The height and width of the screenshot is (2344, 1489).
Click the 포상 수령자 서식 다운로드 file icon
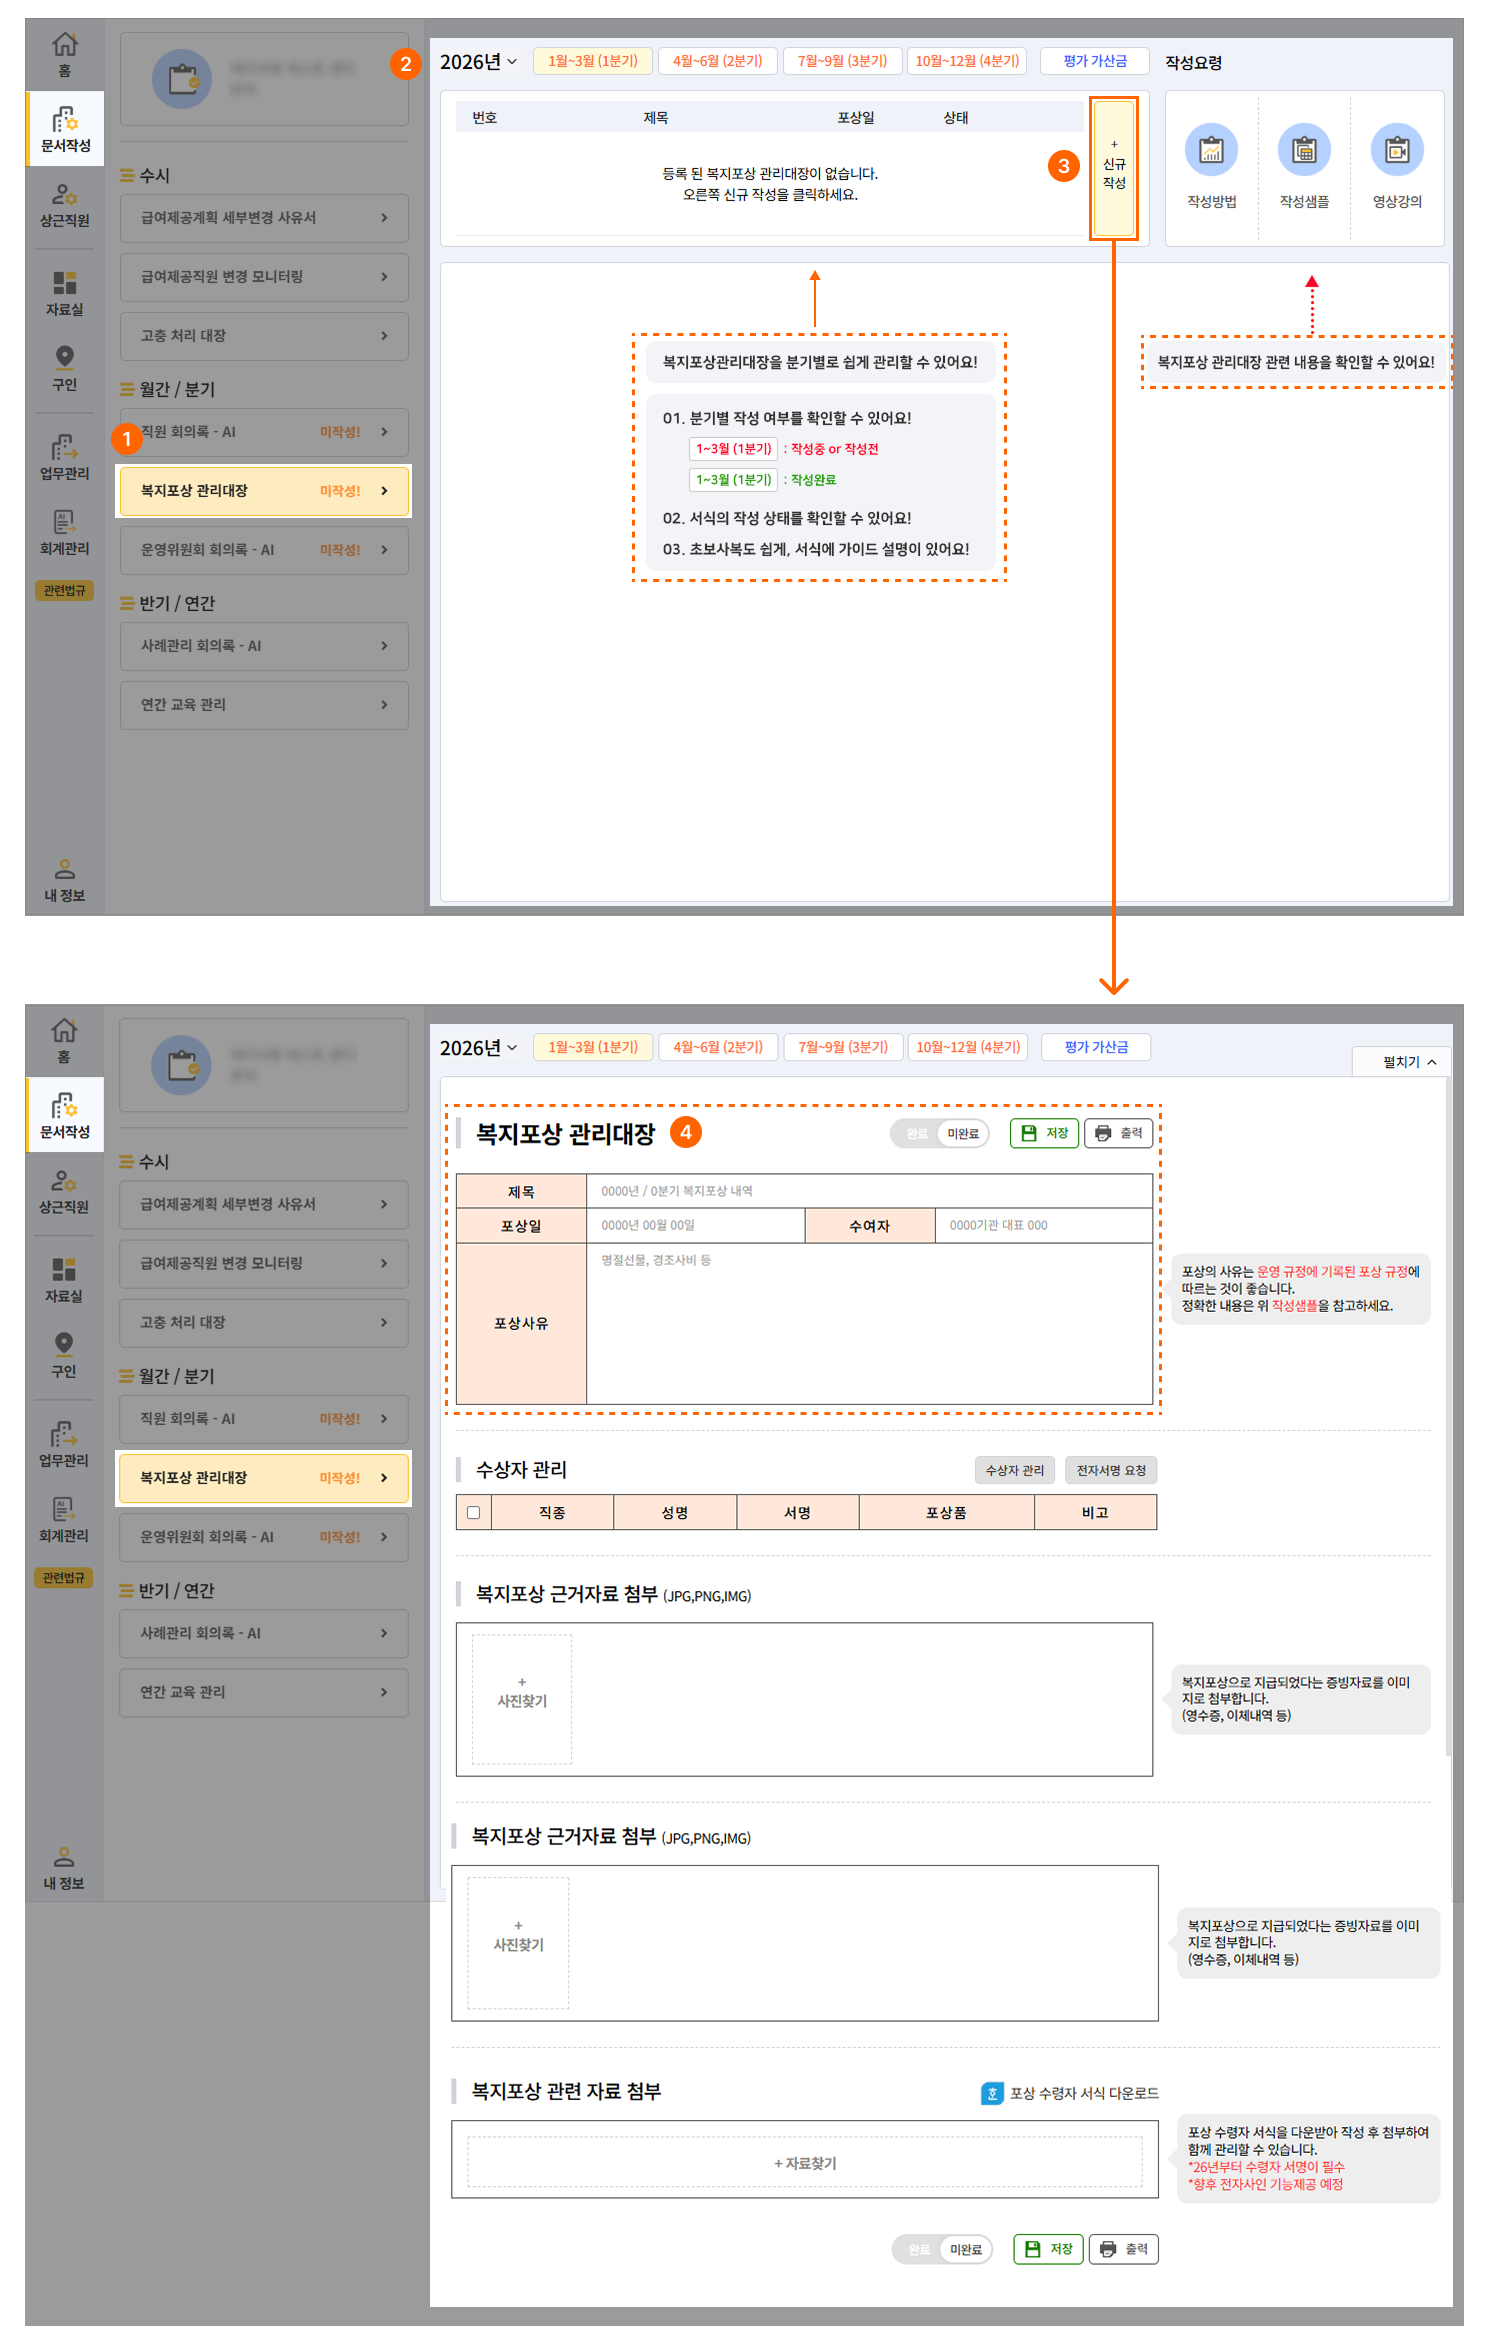click(992, 2093)
